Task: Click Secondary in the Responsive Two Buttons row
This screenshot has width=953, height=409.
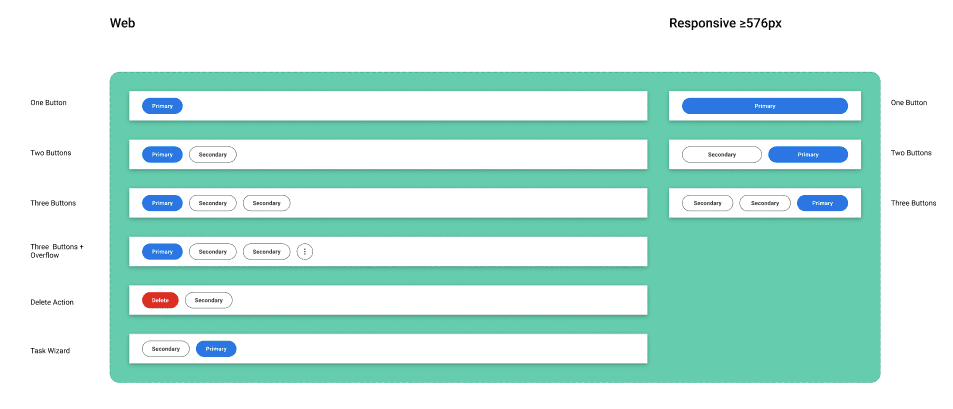Action: 722,155
